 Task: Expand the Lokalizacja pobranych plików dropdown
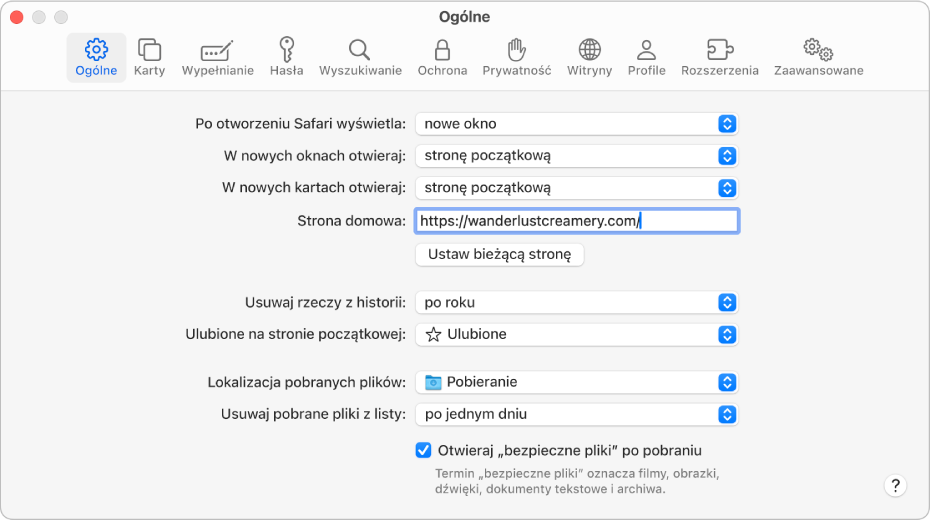pos(577,382)
